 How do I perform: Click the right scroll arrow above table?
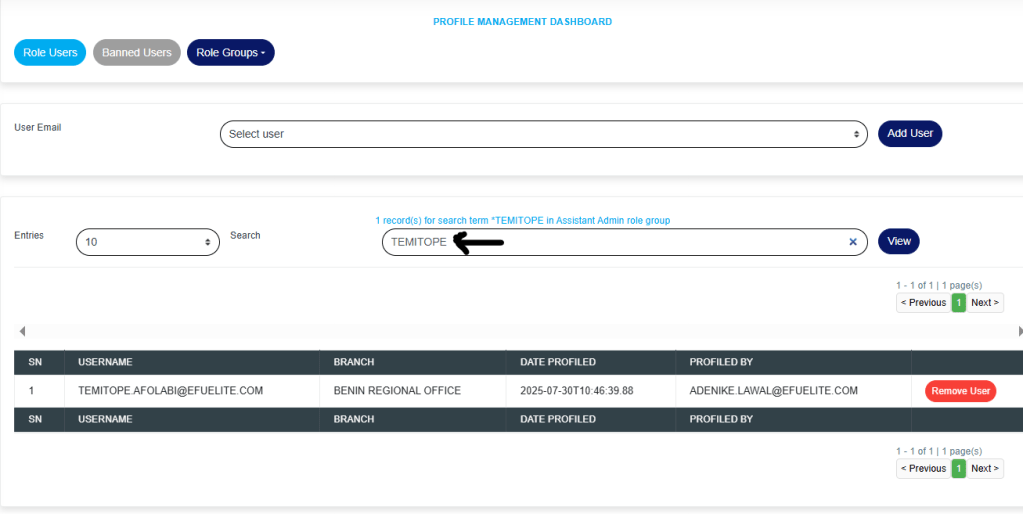pos(1019,331)
